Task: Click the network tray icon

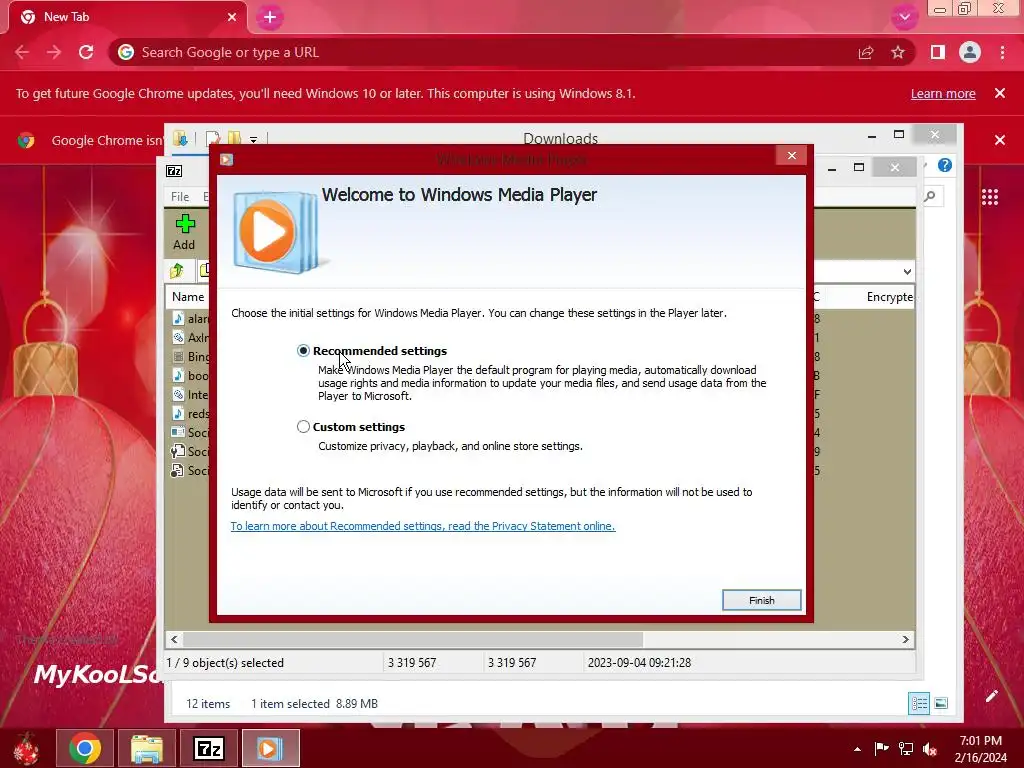Action: pyautogui.click(x=906, y=748)
